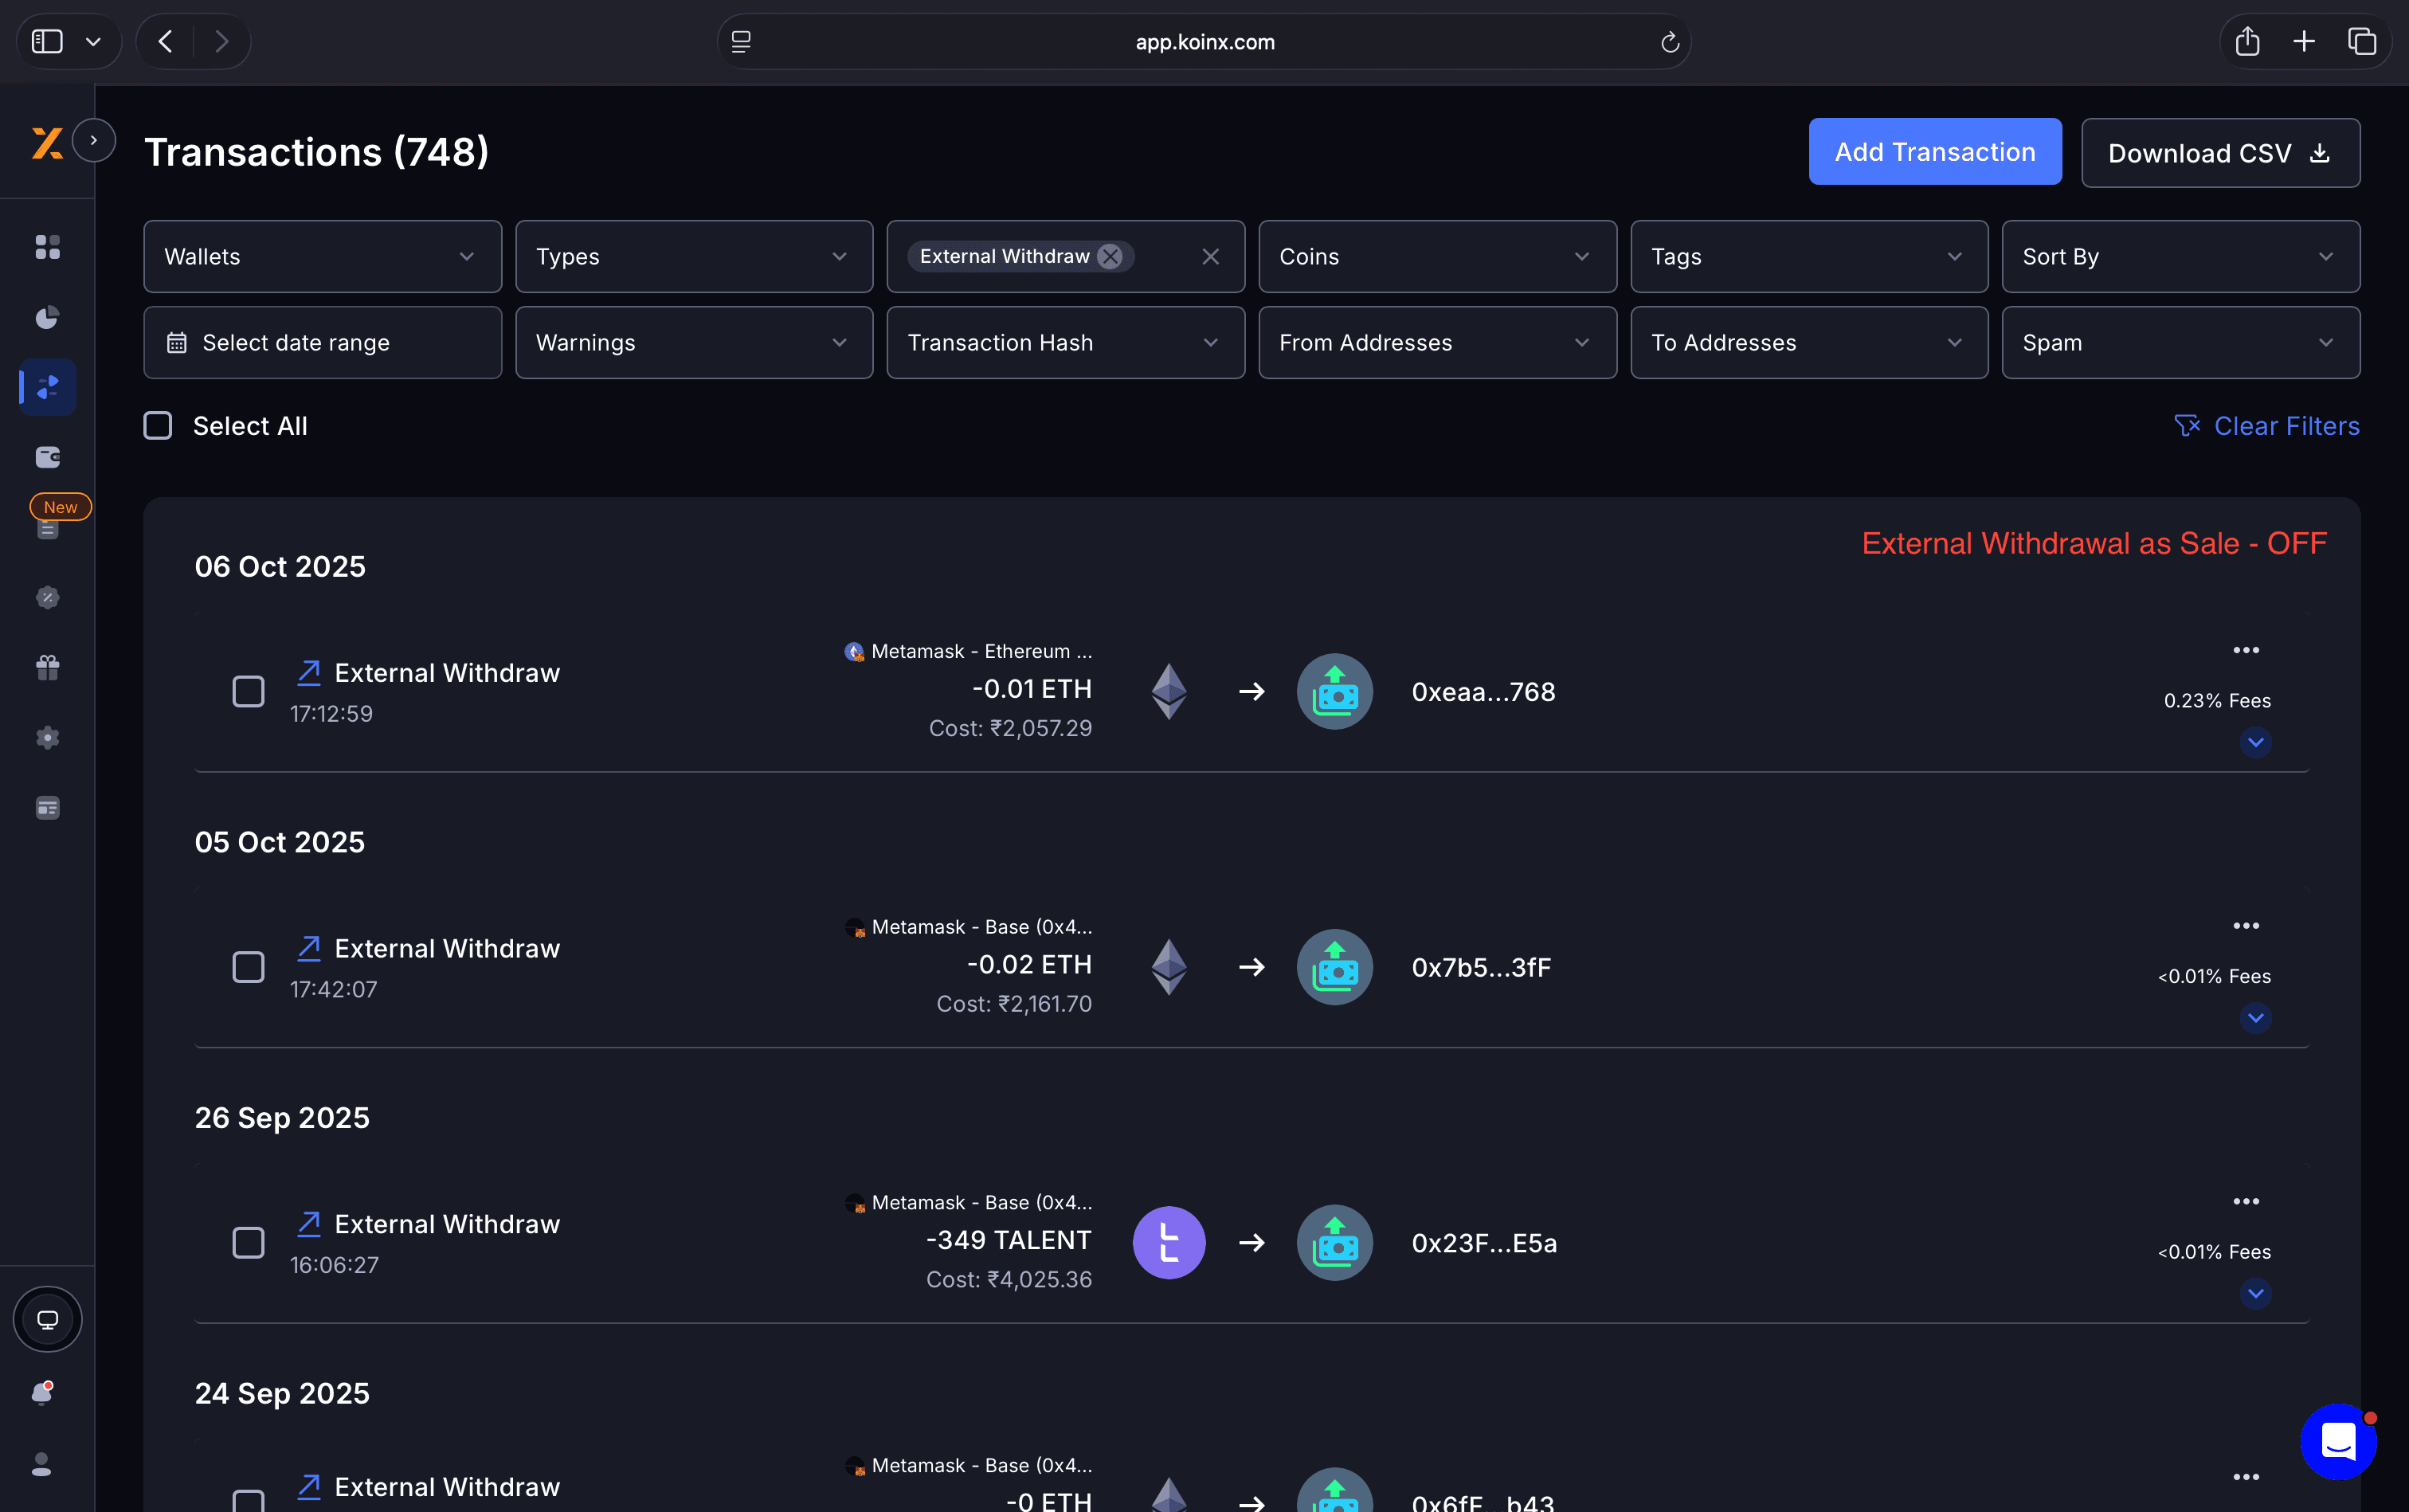The width and height of the screenshot is (2409, 1512).
Task: Open the user profile icon in sidebar
Action: click(x=42, y=1464)
